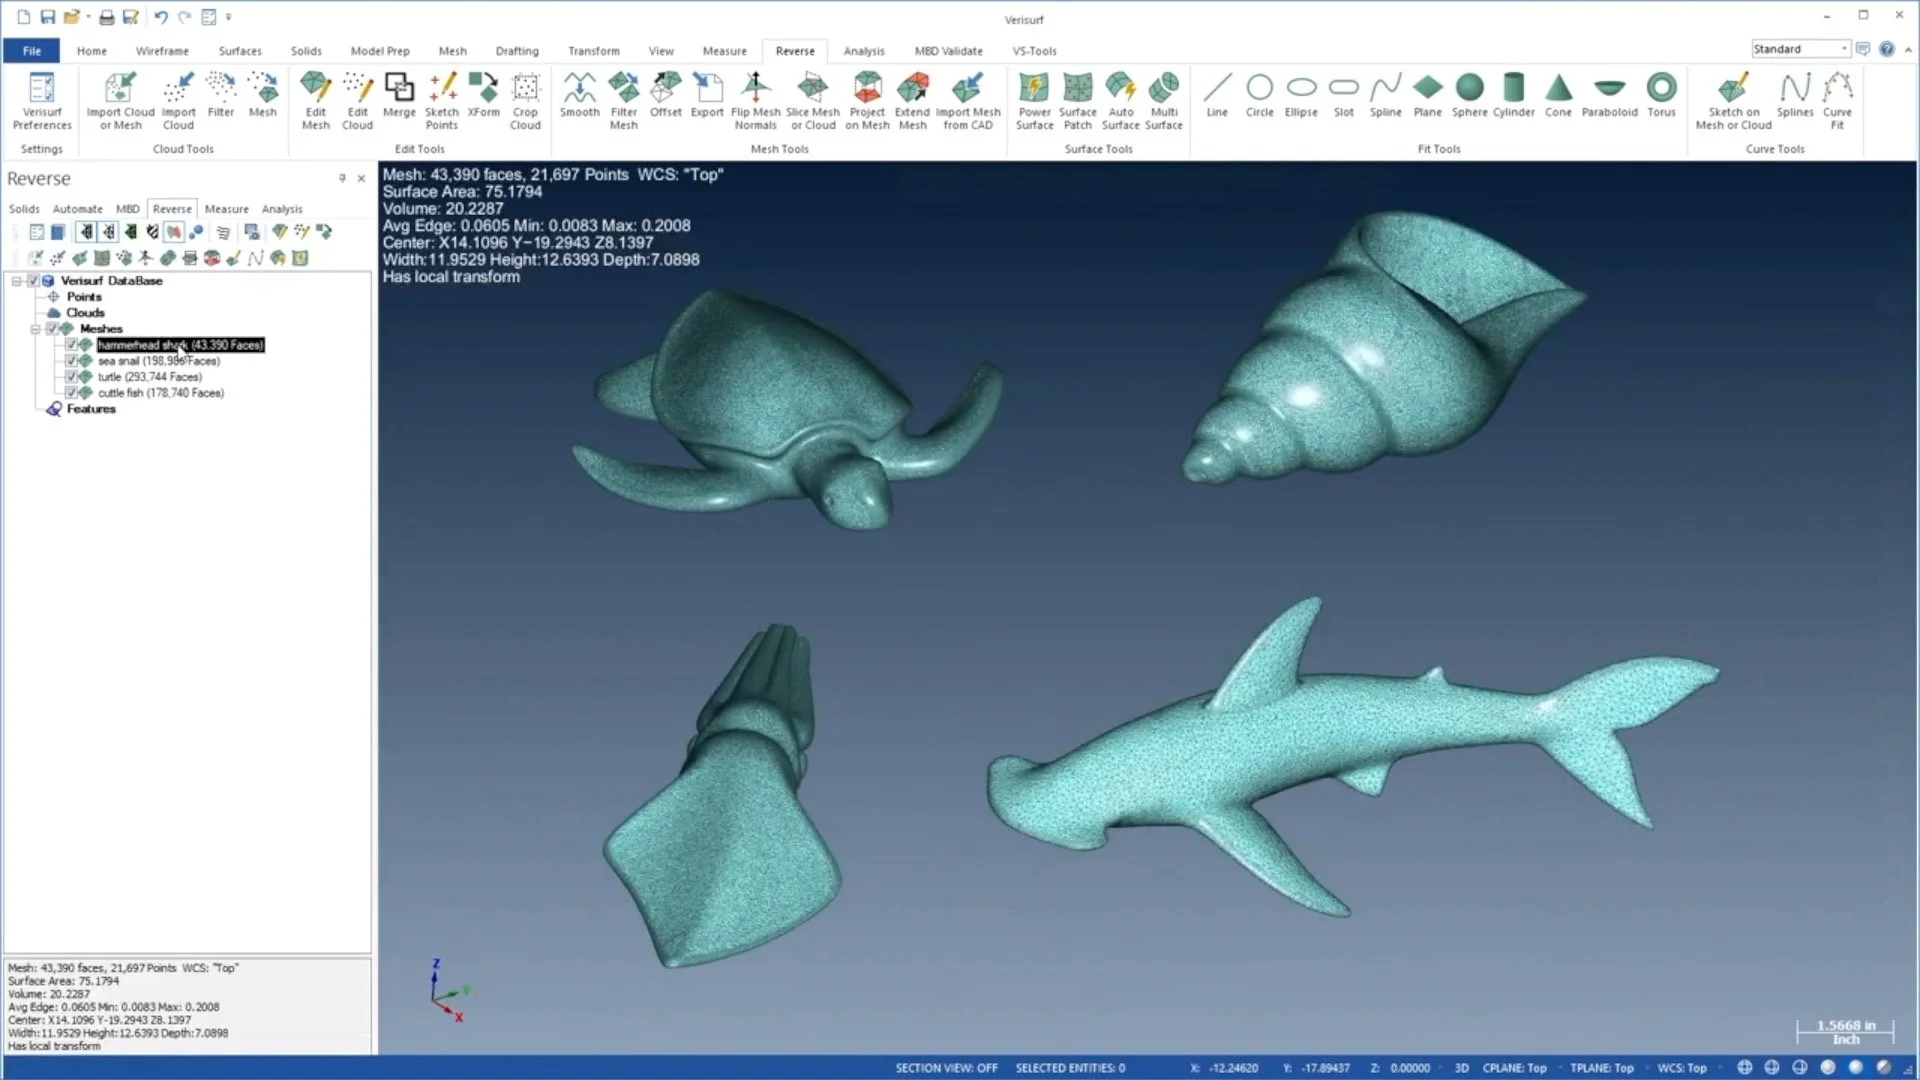The image size is (1920, 1080).
Task: Open the Measure tab in Reverse panel
Action: pos(226,209)
